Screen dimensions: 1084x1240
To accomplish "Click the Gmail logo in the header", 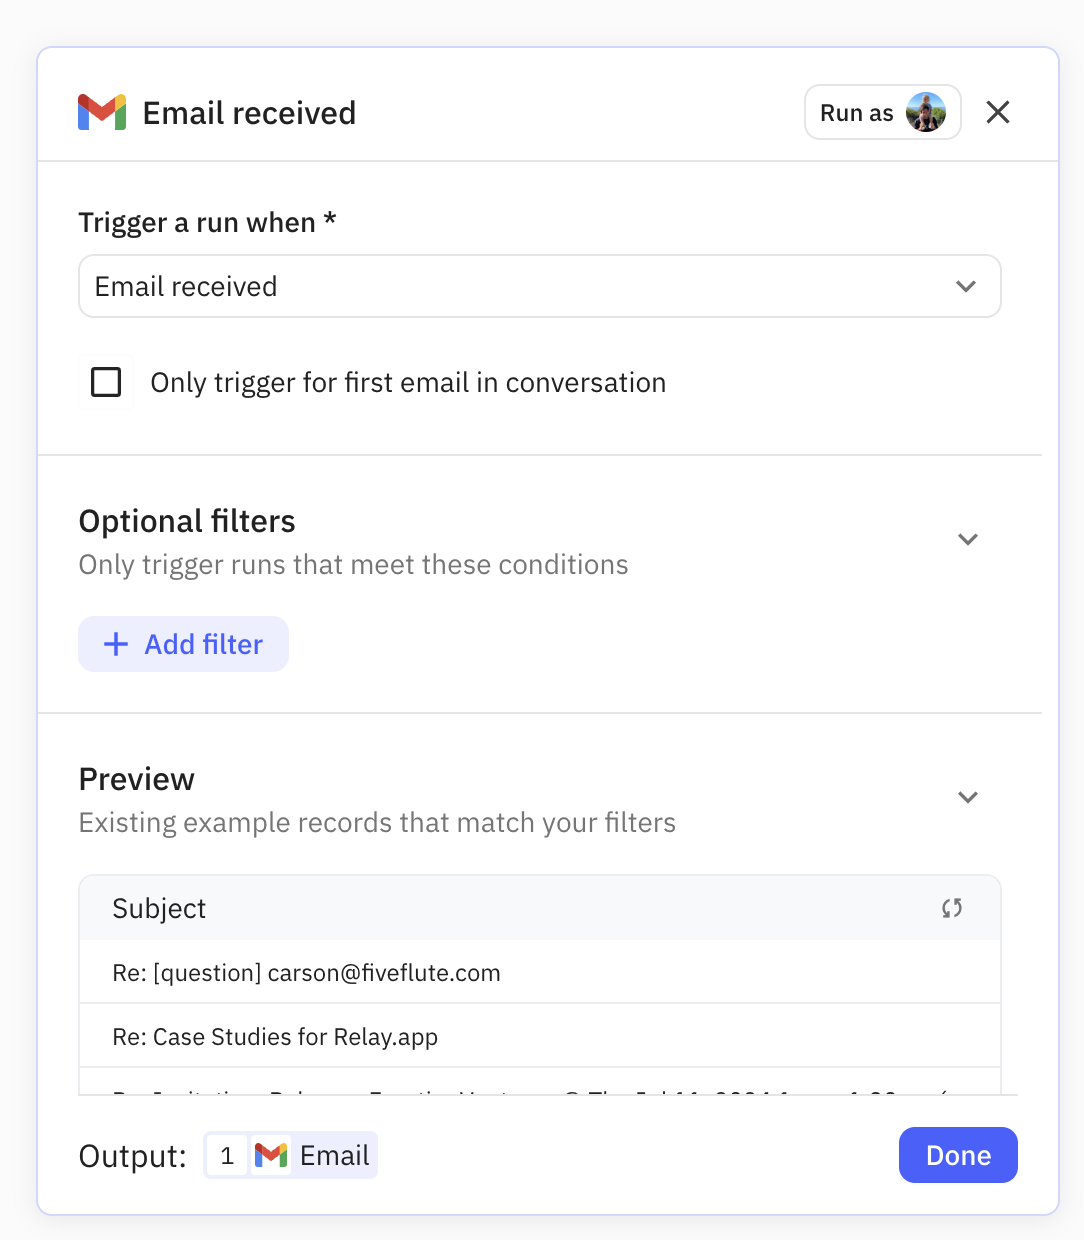I will (102, 113).
